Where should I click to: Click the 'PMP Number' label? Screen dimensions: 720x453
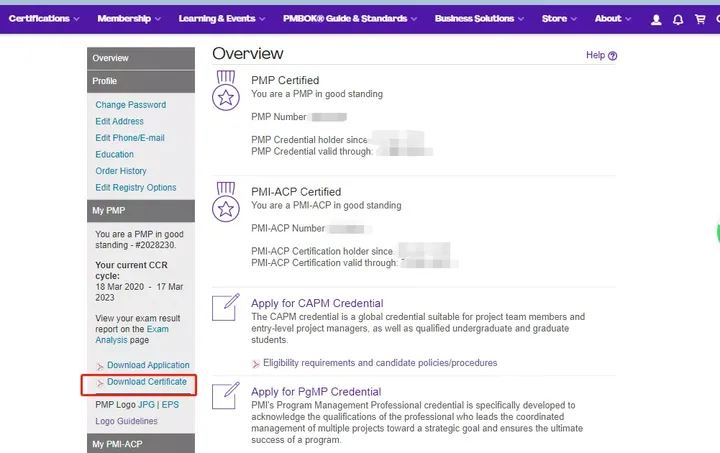tap(279, 117)
